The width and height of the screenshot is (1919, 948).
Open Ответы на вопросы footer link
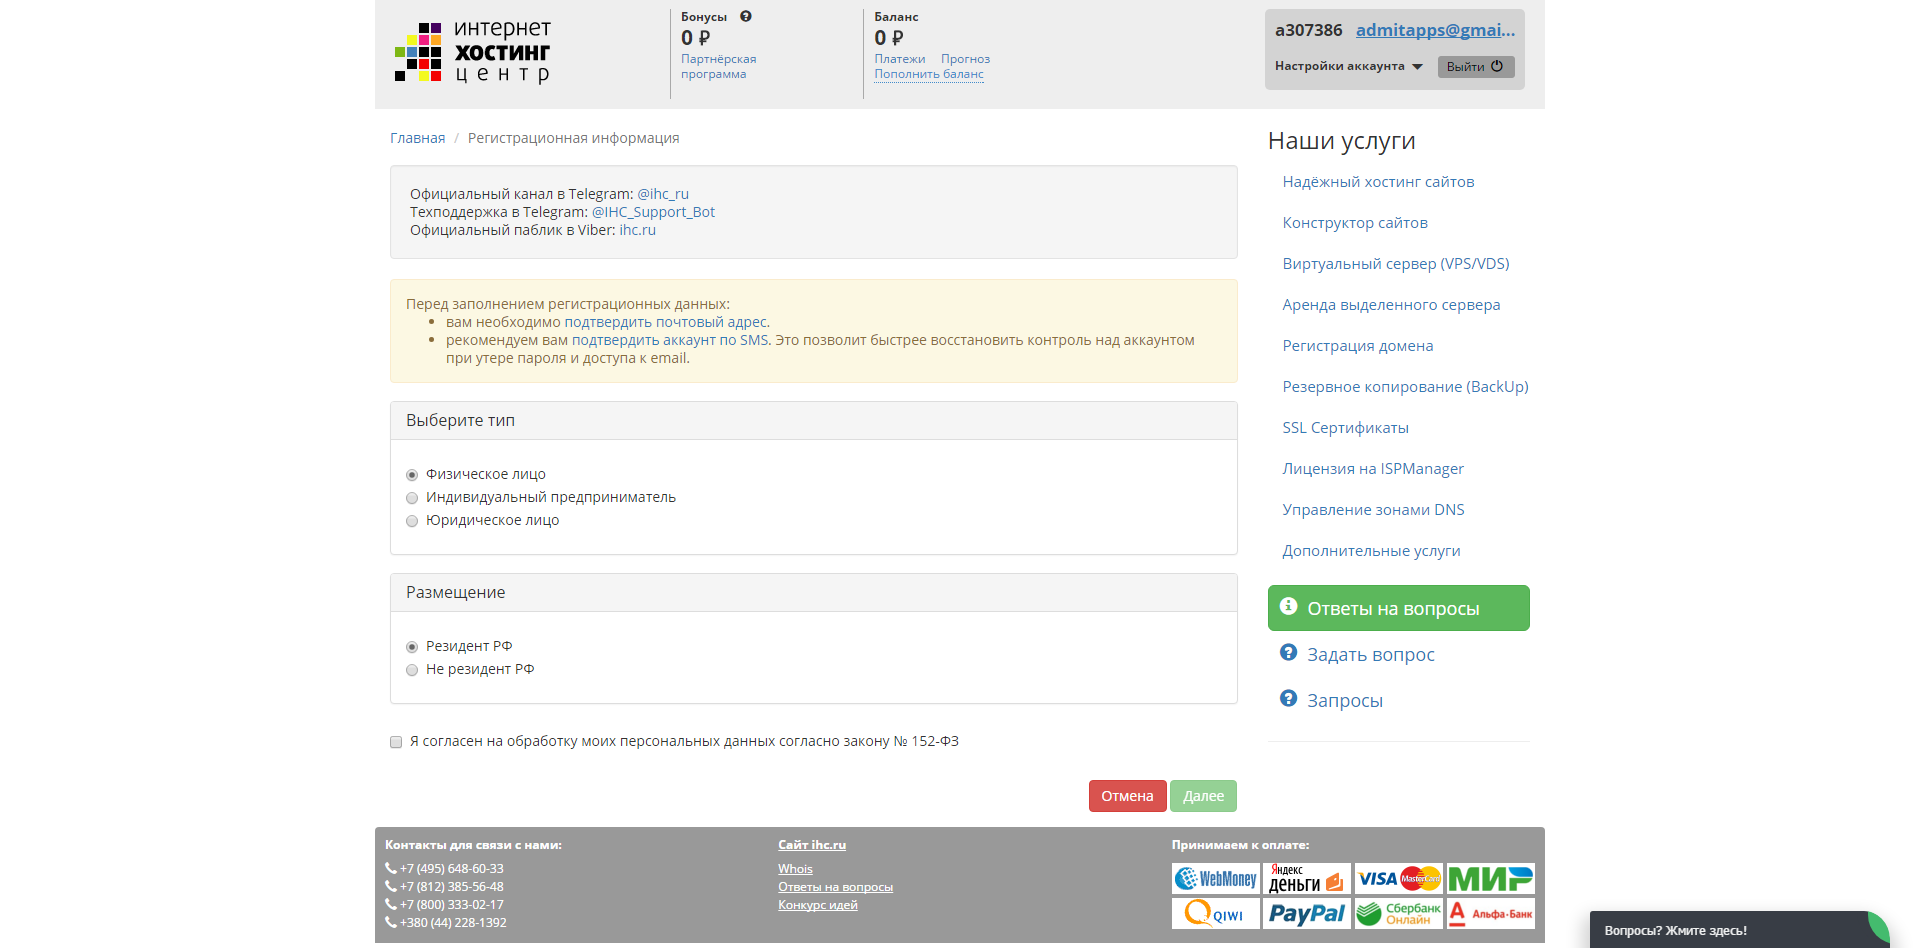click(835, 887)
